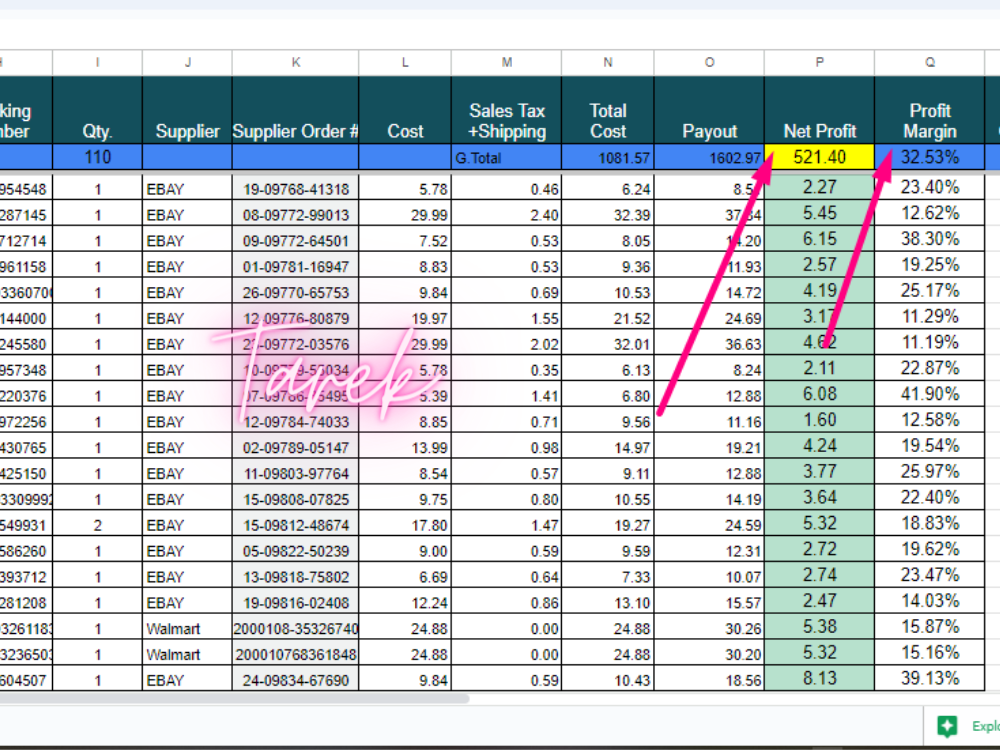Image resolution: width=1000 pixels, height=750 pixels.
Task: Select net profit cell 8.13
Action: [820, 679]
